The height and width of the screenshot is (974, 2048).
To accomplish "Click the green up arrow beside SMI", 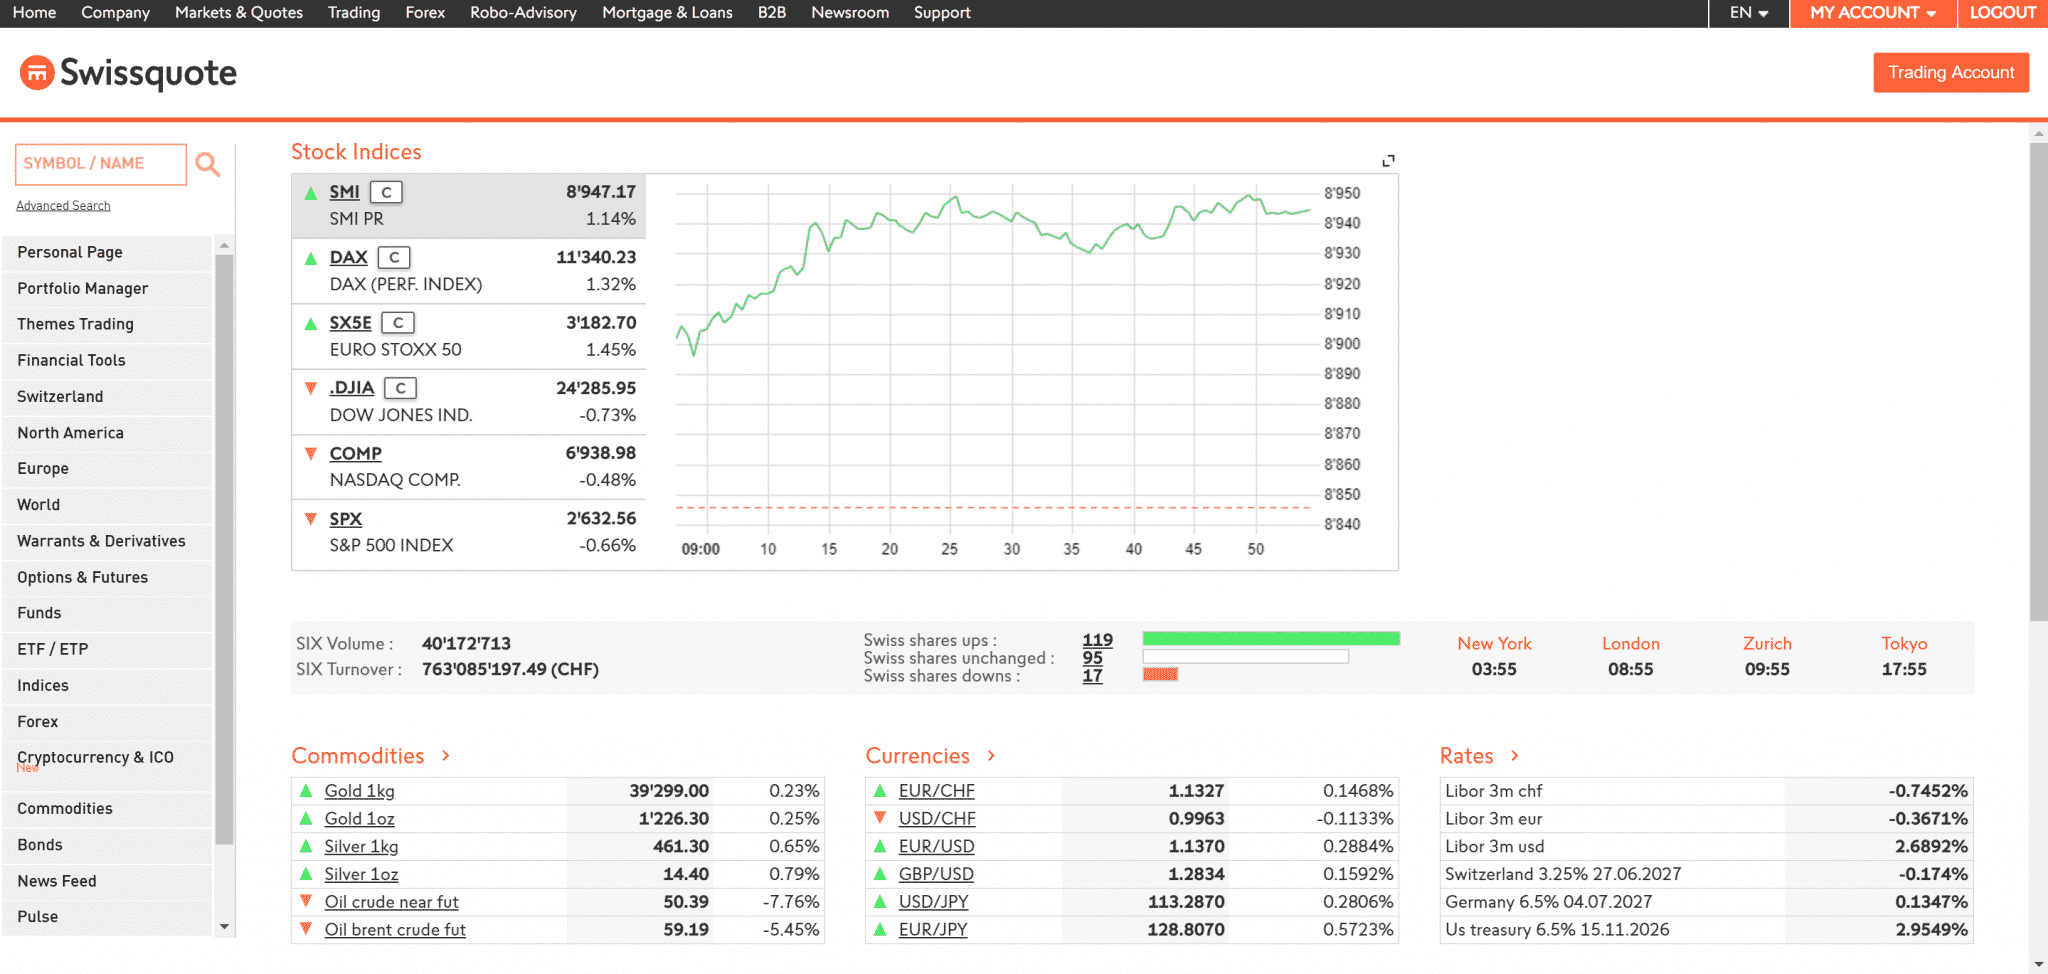I will (311, 193).
